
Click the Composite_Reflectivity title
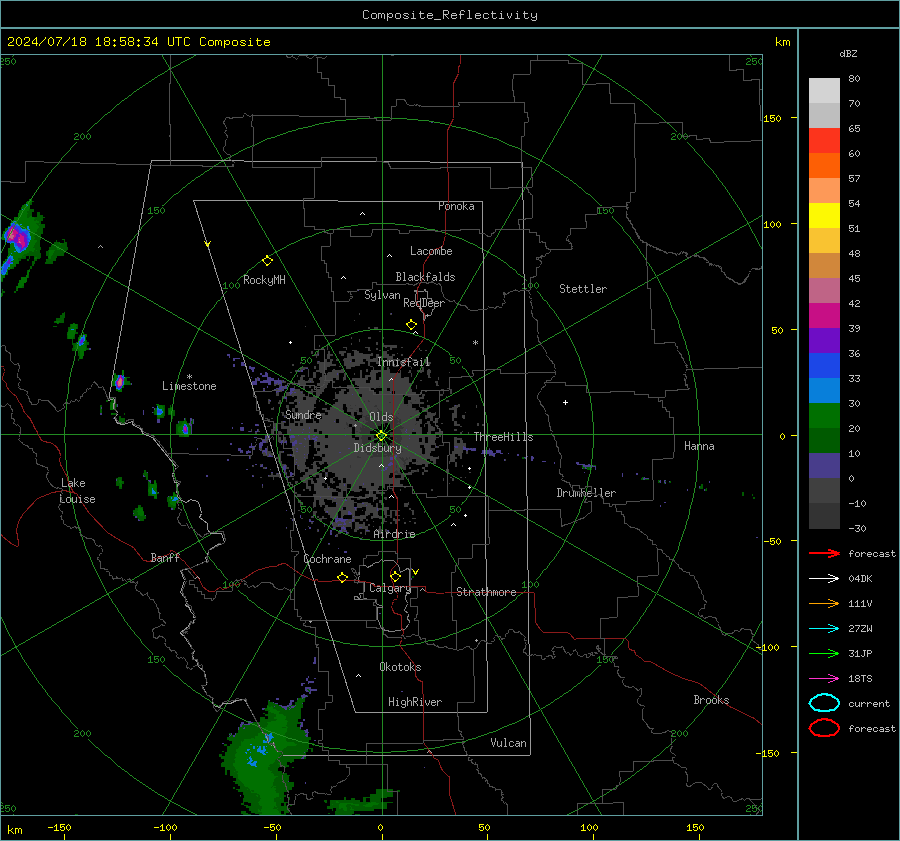point(449,15)
